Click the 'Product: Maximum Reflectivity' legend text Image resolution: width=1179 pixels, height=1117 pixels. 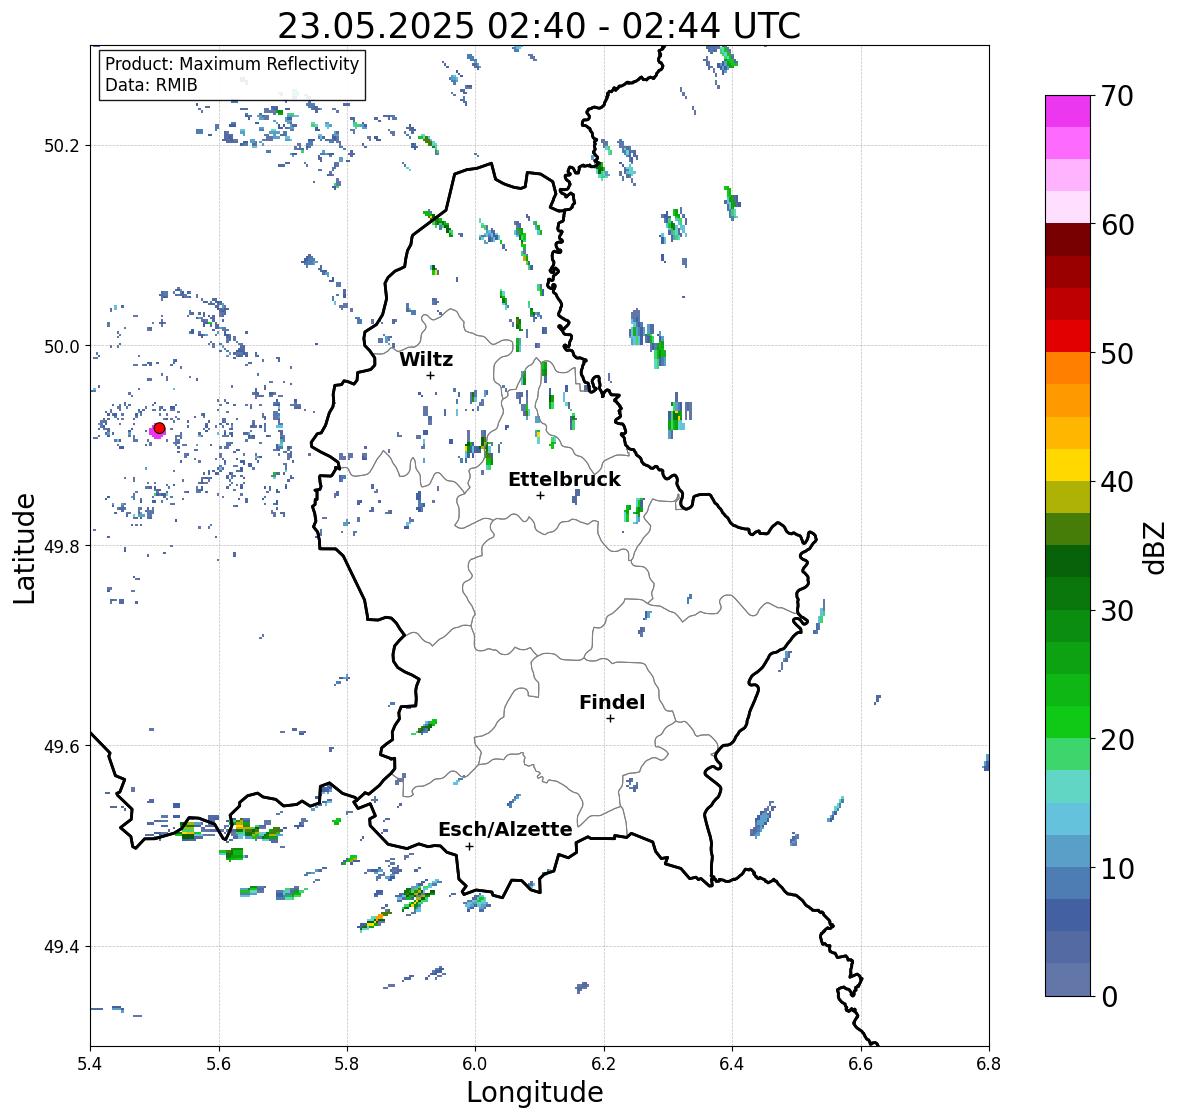(232, 64)
